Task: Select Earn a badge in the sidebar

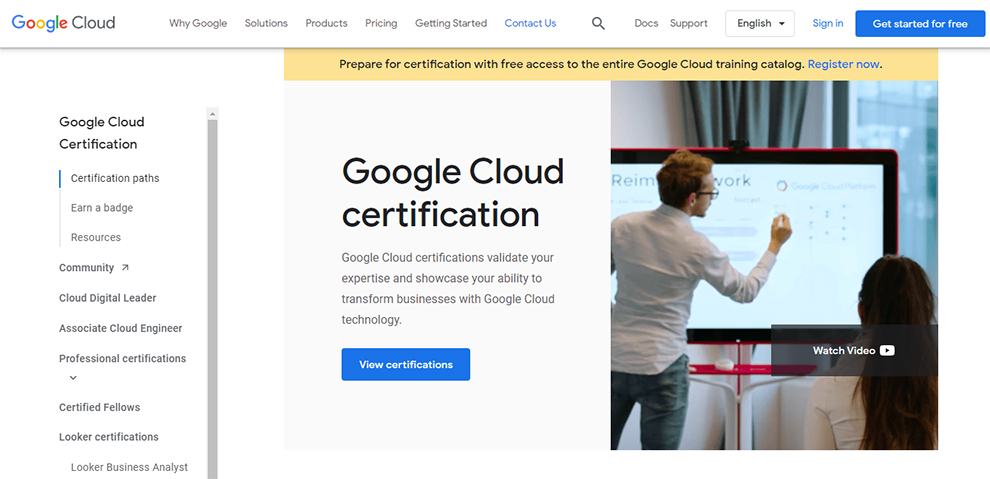Action: 102,208
